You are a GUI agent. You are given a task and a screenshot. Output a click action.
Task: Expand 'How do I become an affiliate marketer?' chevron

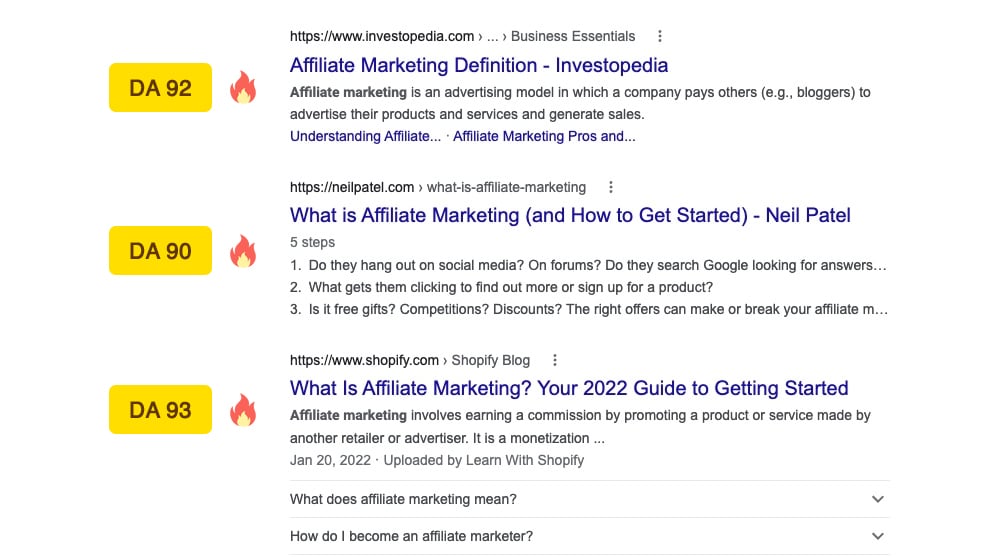[x=877, y=537]
